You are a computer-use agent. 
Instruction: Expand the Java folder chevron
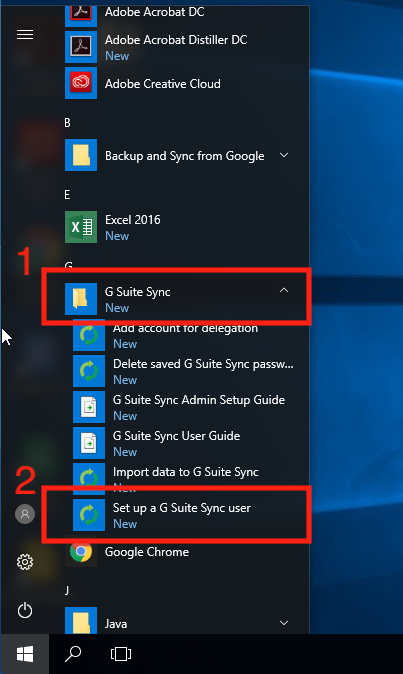[284, 623]
